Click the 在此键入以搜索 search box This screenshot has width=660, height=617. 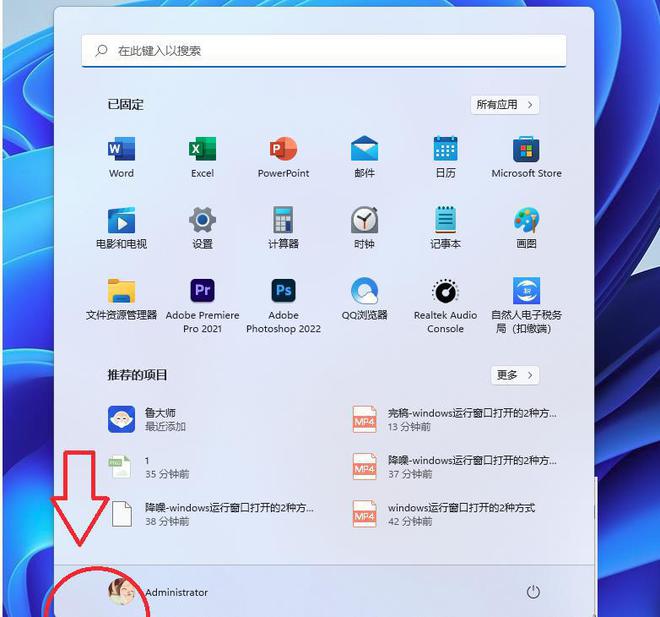tap(324, 51)
